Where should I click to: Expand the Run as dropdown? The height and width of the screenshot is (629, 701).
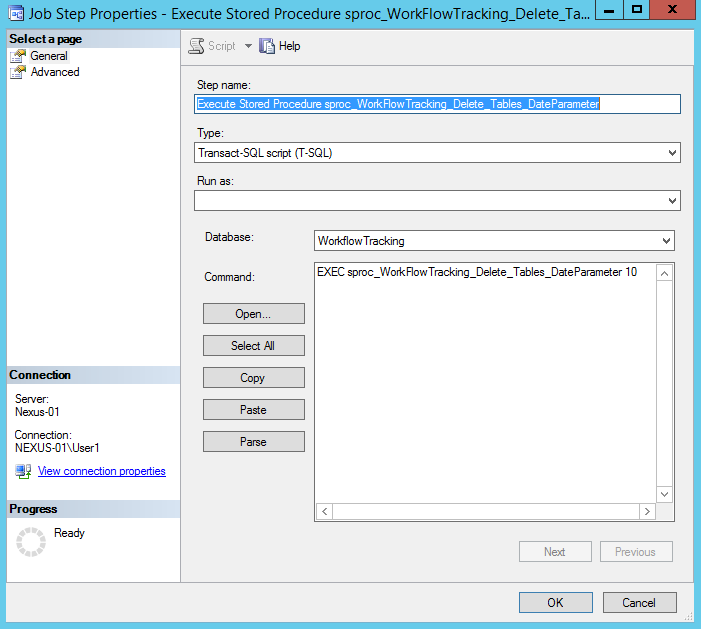671,201
